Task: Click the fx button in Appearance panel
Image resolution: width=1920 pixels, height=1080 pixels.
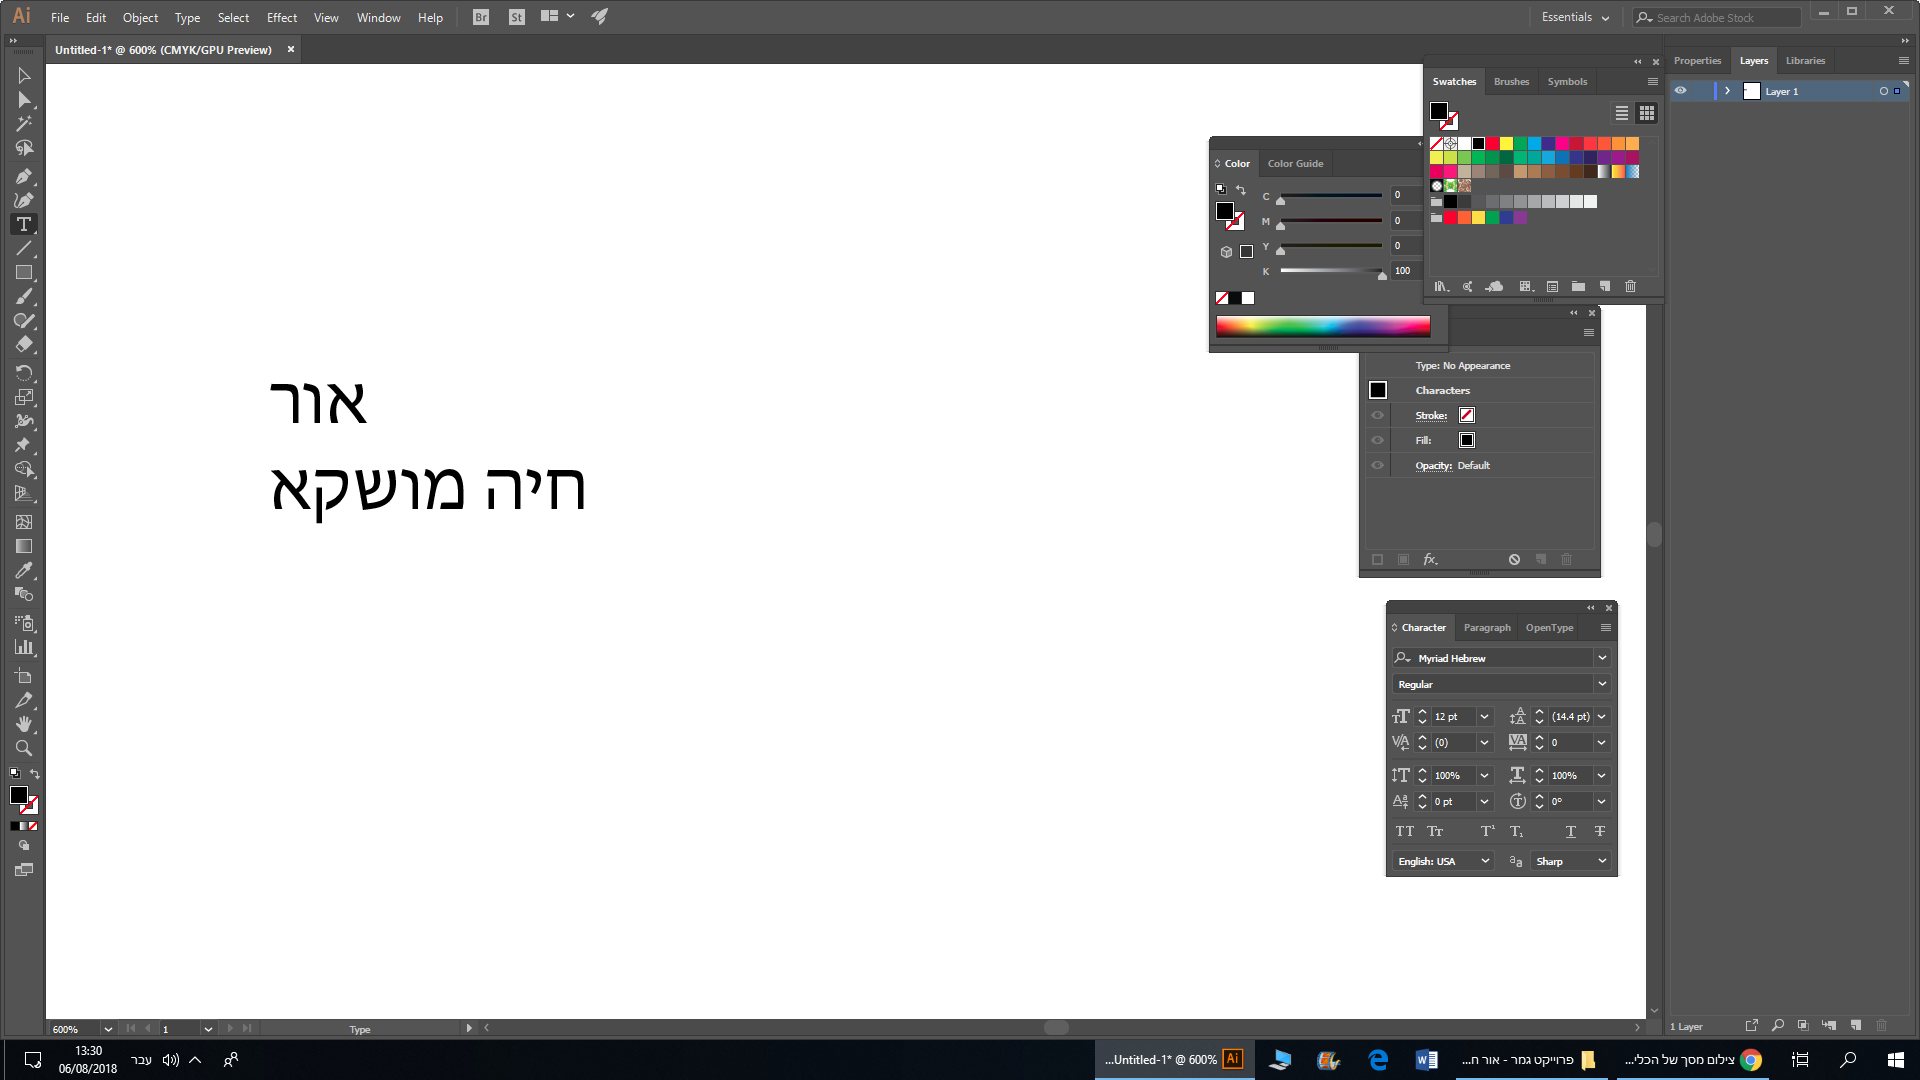Action: tap(1431, 559)
